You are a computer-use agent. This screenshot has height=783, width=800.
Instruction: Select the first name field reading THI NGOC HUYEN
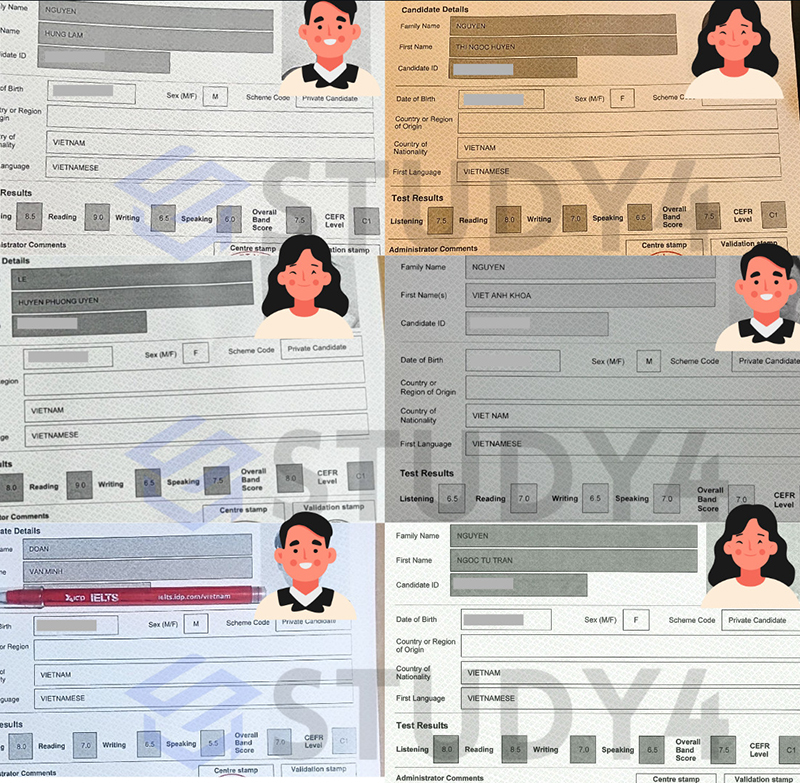click(563, 46)
